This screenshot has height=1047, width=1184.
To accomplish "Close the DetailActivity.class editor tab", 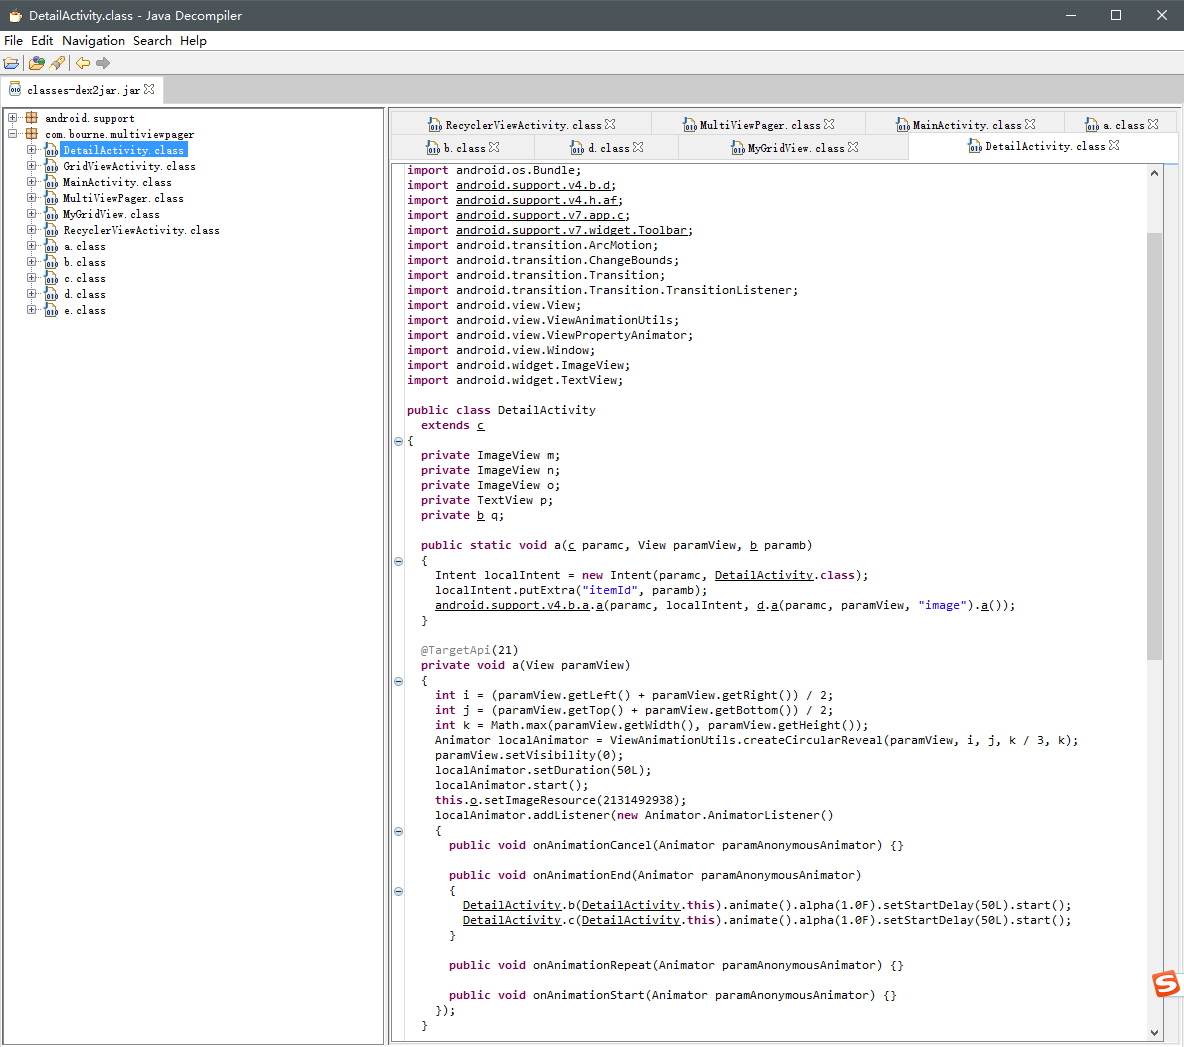I will click(x=1114, y=146).
